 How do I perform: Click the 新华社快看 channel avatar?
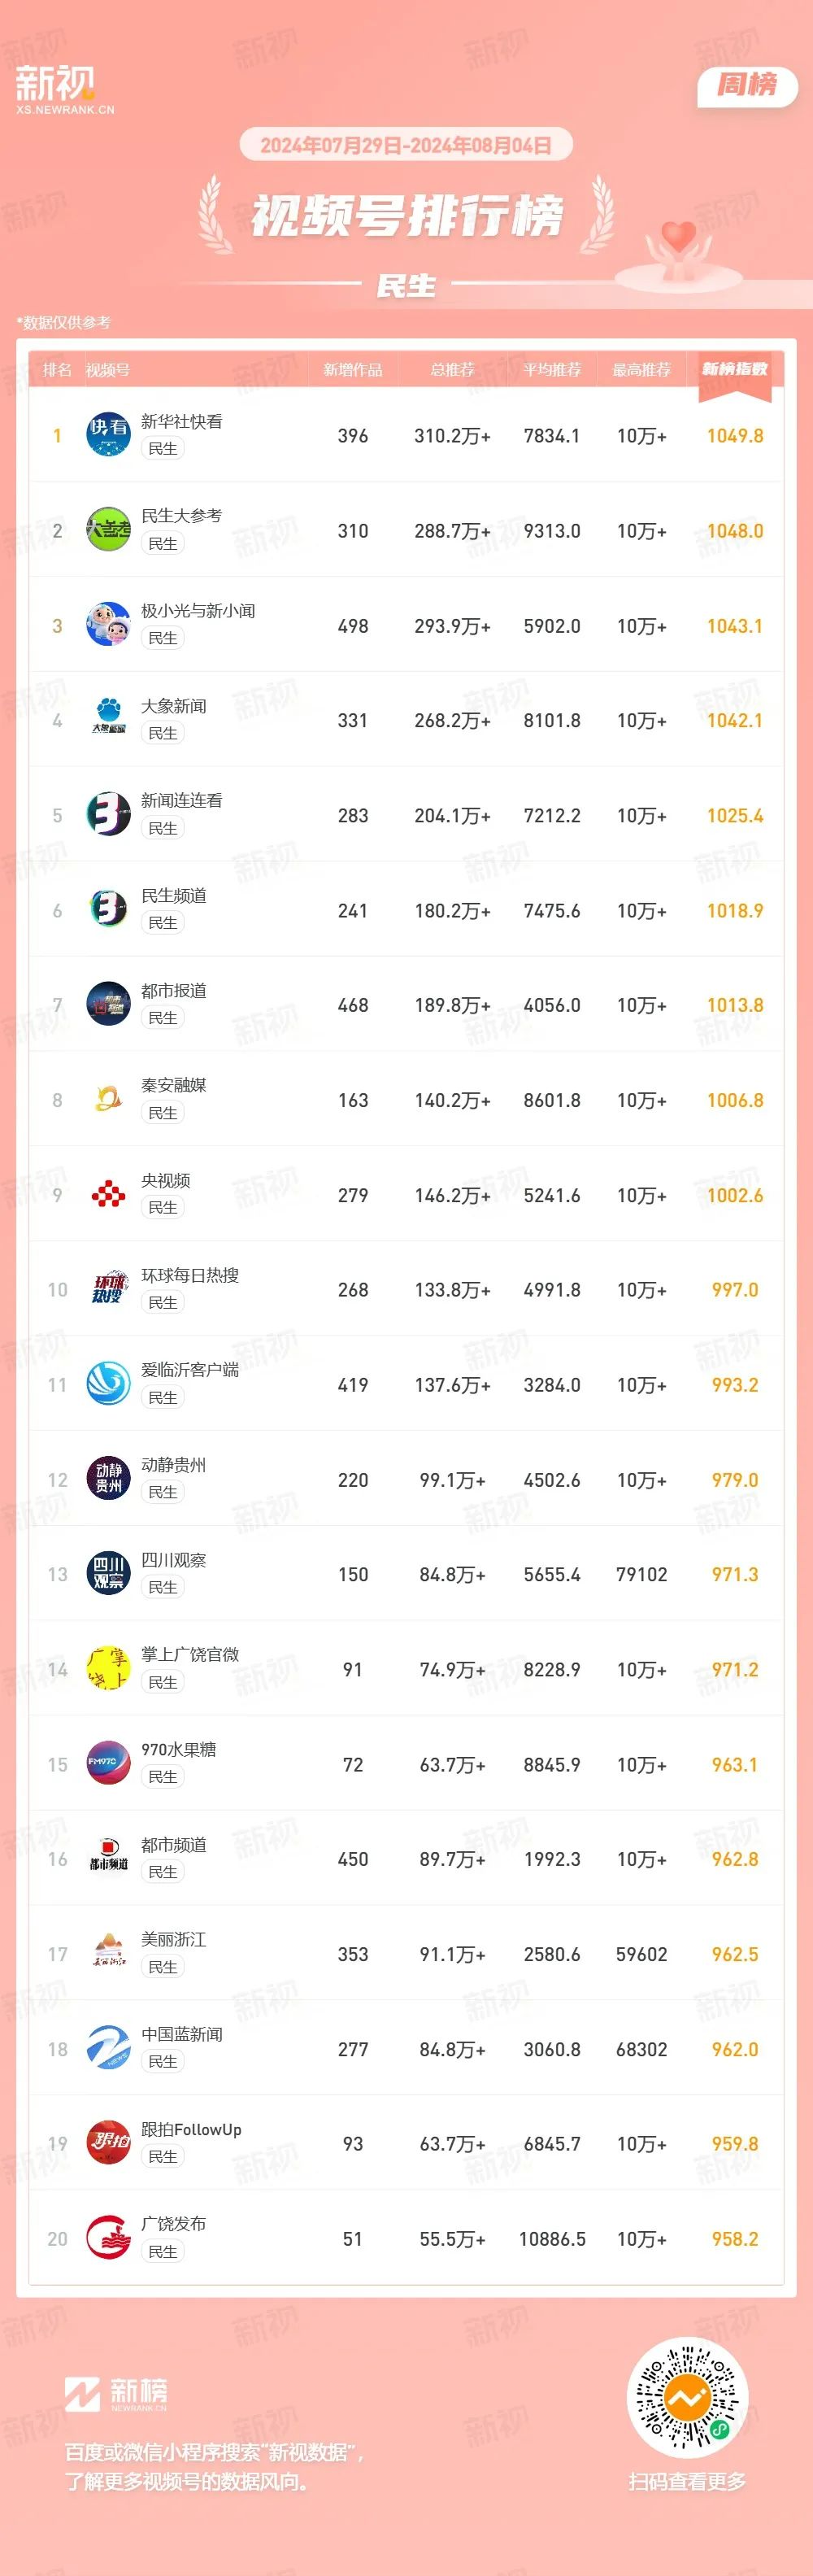(108, 435)
